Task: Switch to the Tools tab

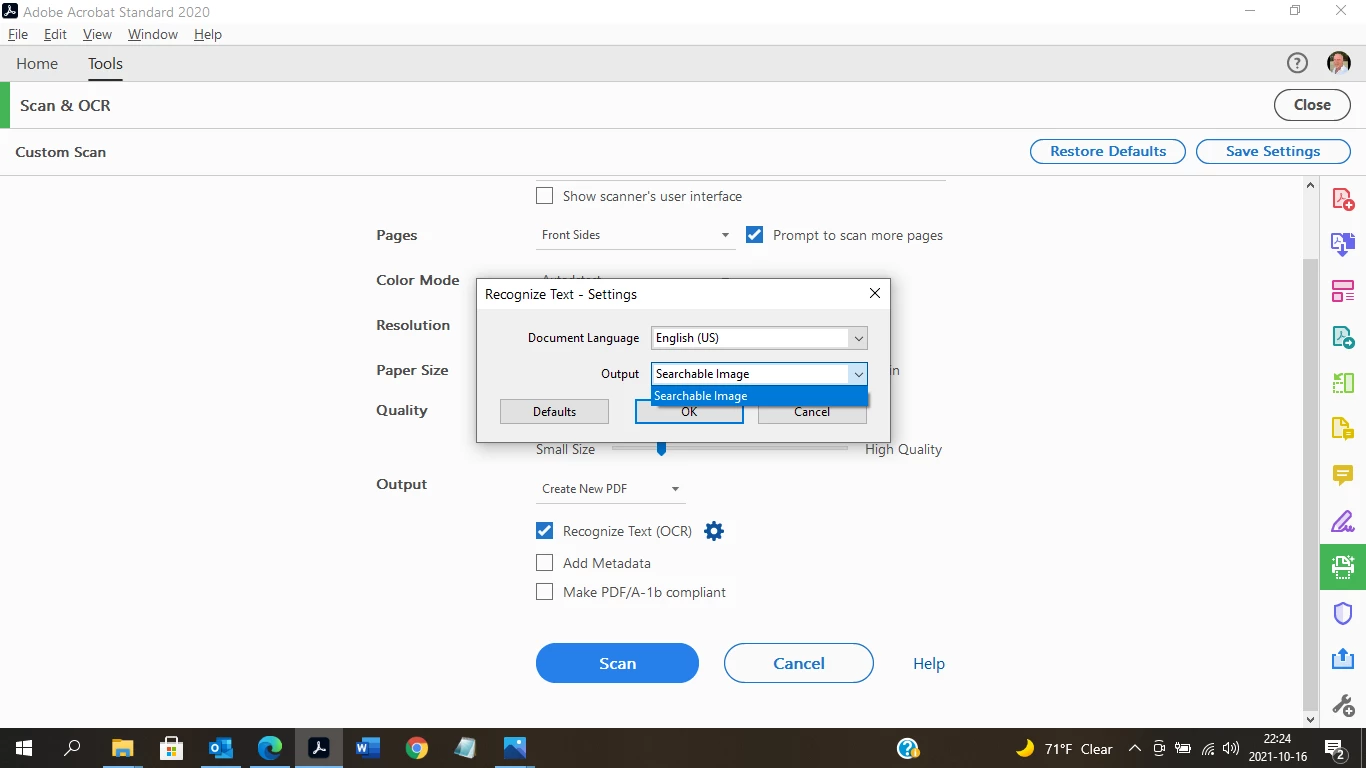Action: pos(105,63)
